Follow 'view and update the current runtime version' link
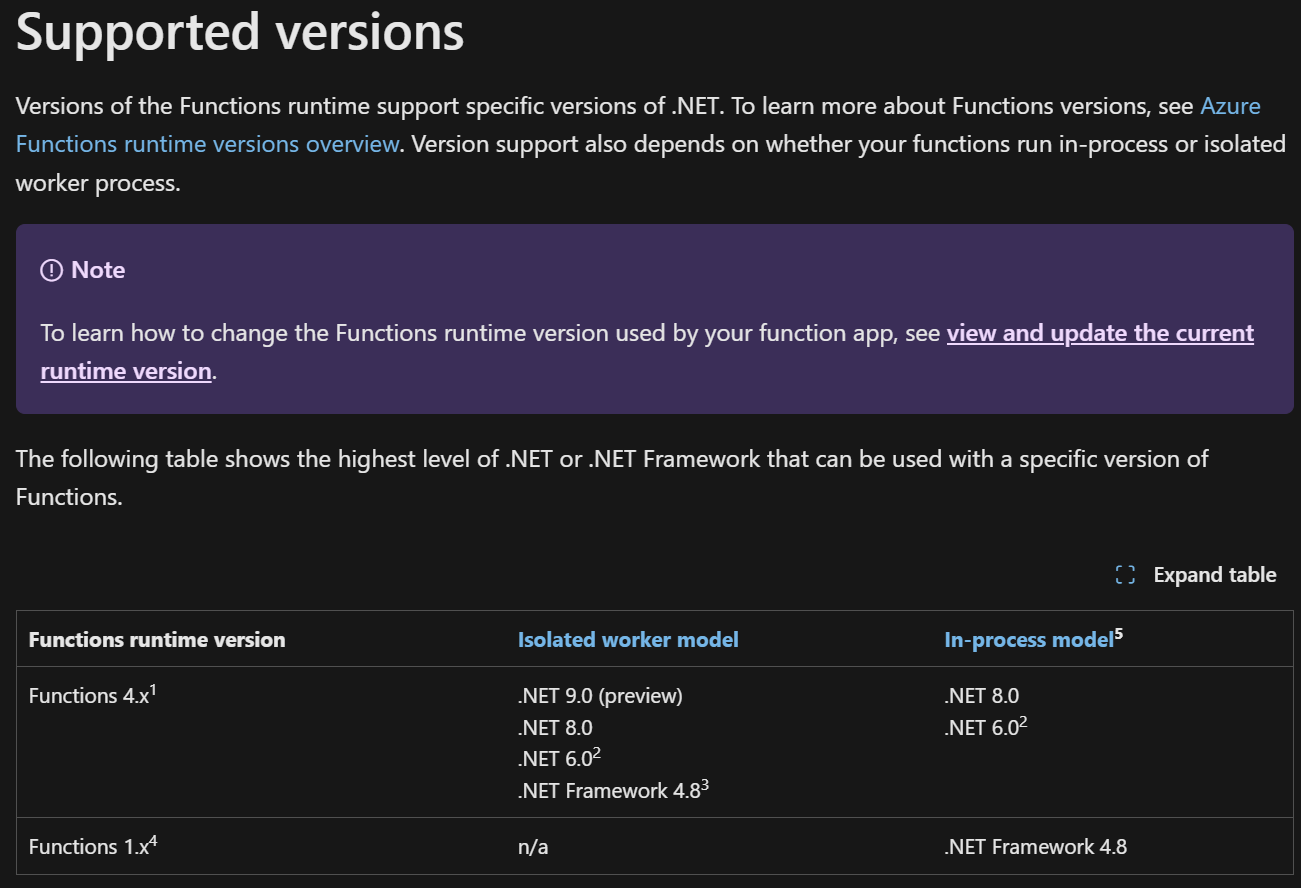This screenshot has width=1301, height=888. 1100,333
